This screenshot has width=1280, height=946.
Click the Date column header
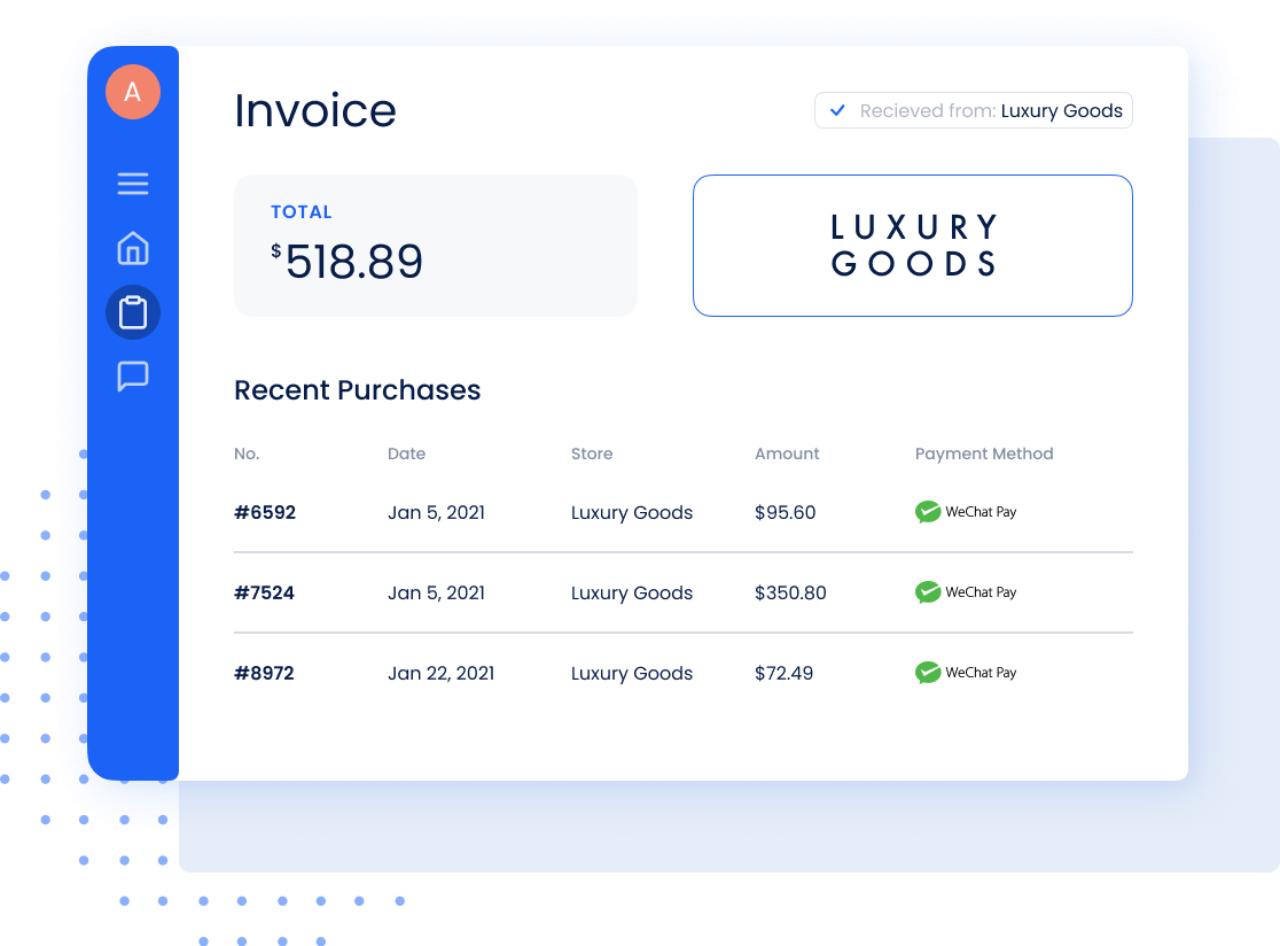(x=406, y=454)
